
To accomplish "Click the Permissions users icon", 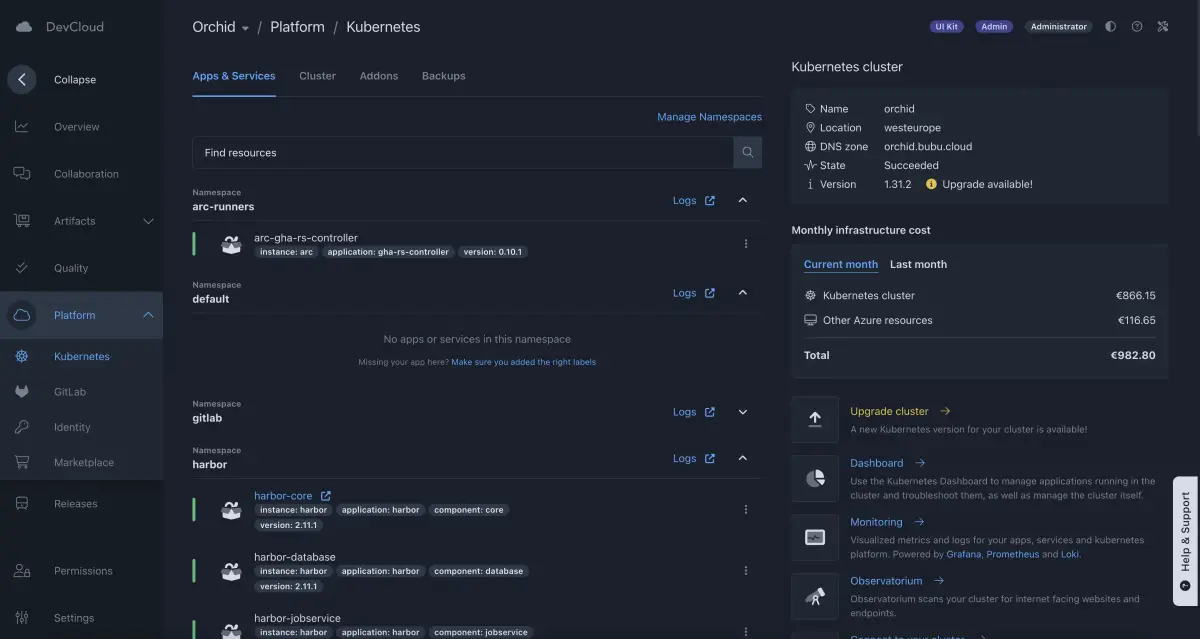I will (22, 571).
